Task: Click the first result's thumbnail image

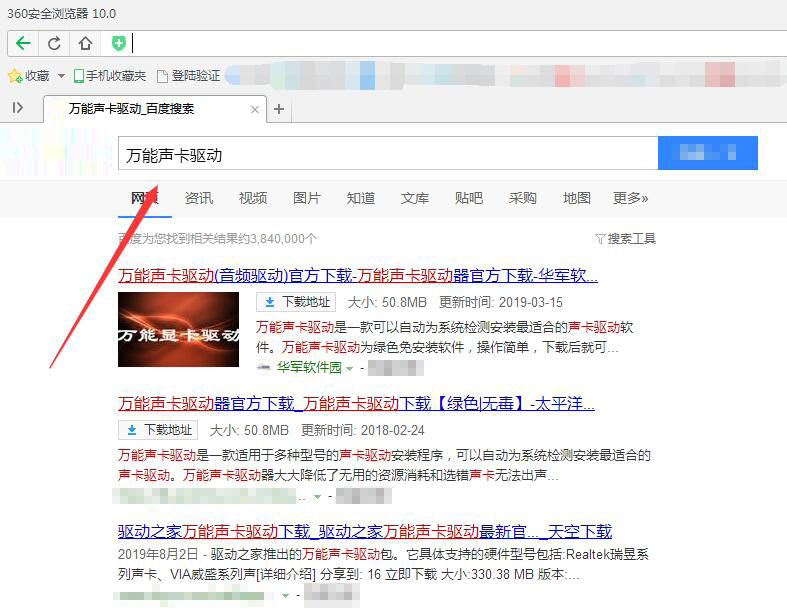Action: [178, 329]
